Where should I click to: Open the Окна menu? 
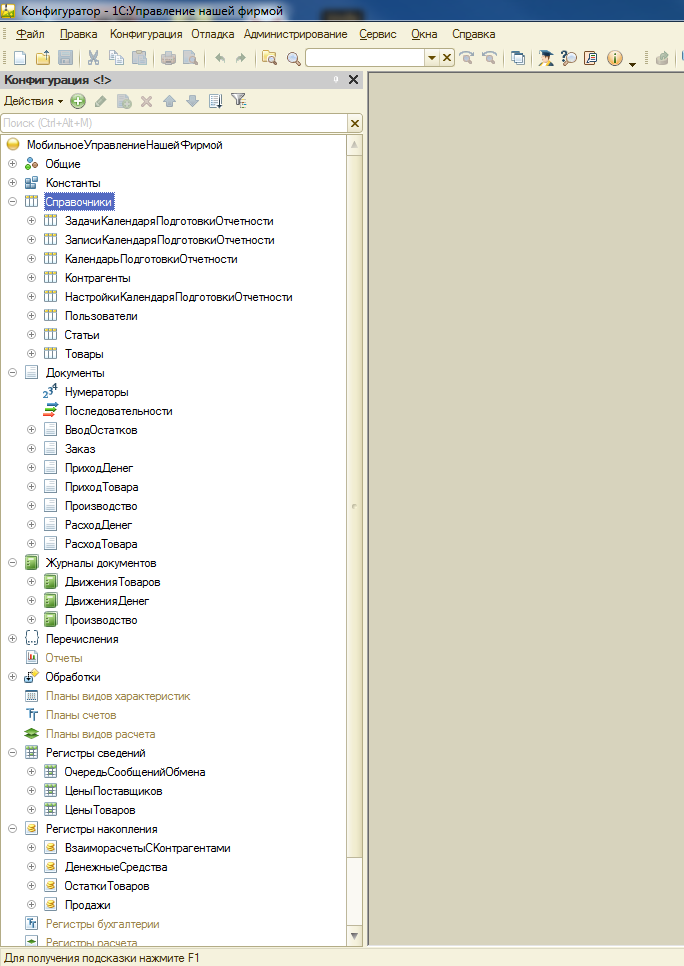[x=424, y=34]
